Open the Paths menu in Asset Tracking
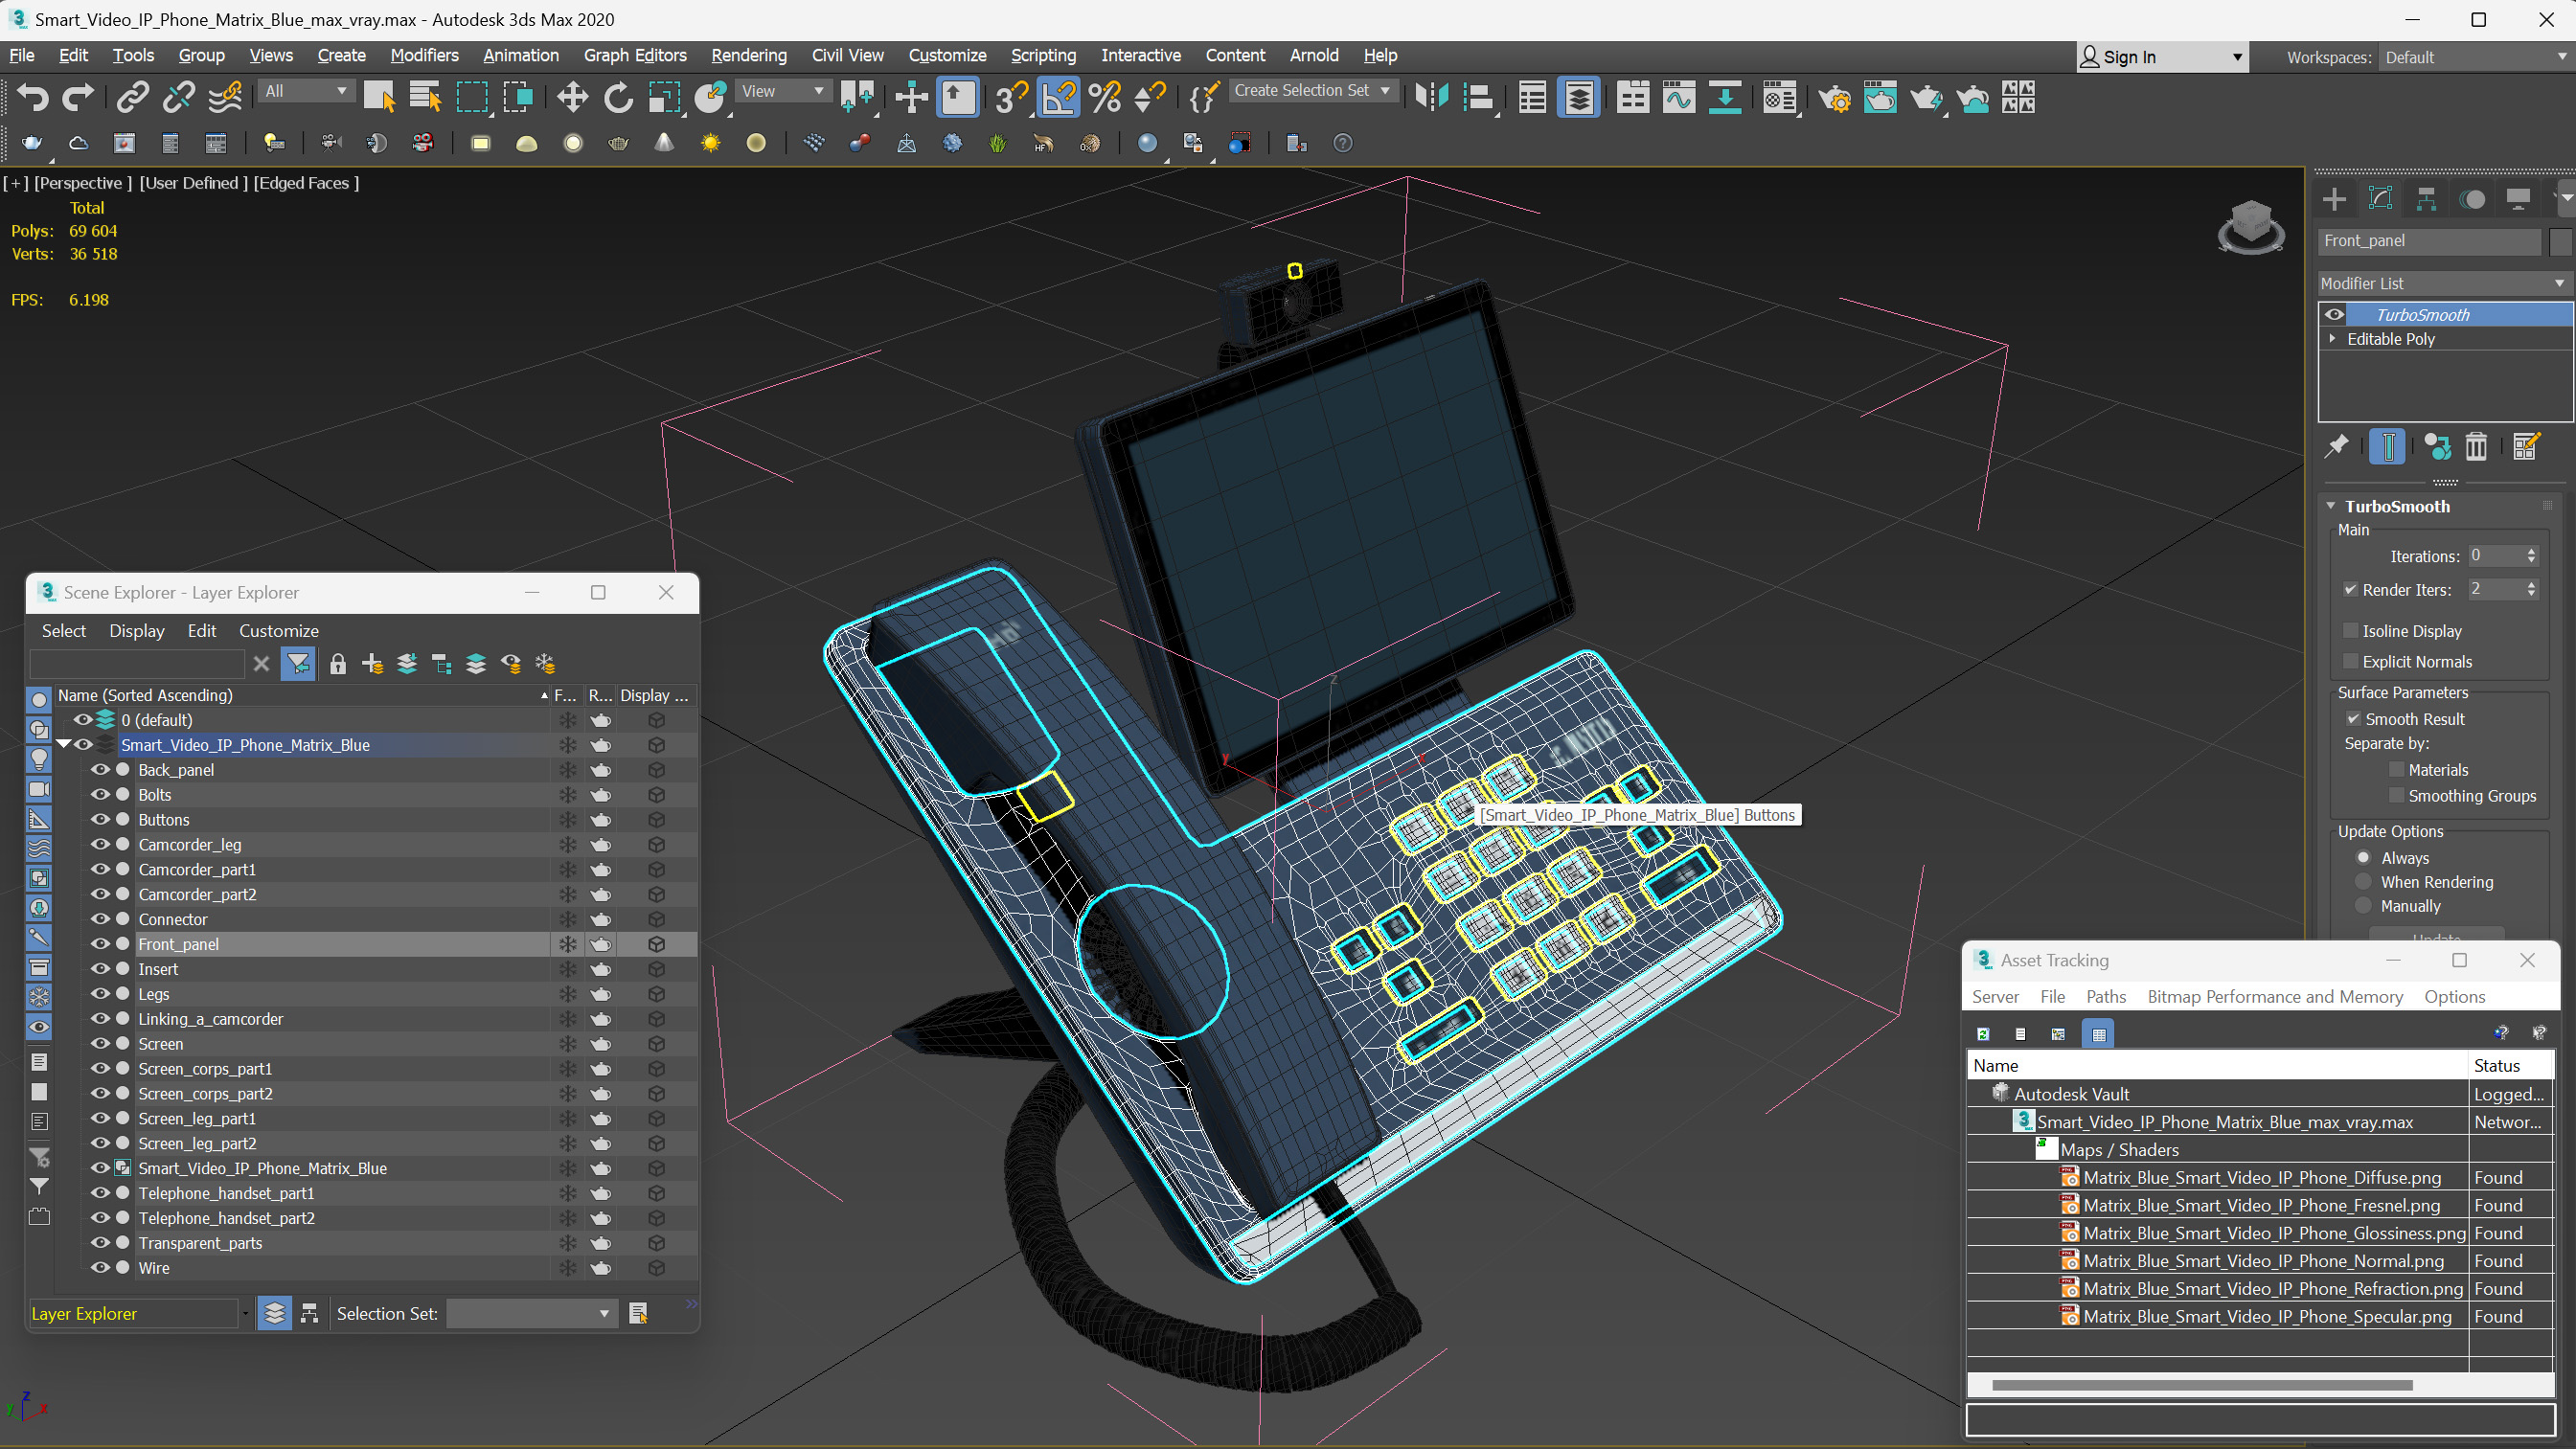Screen dimensions: 2576x1449 [2105, 996]
